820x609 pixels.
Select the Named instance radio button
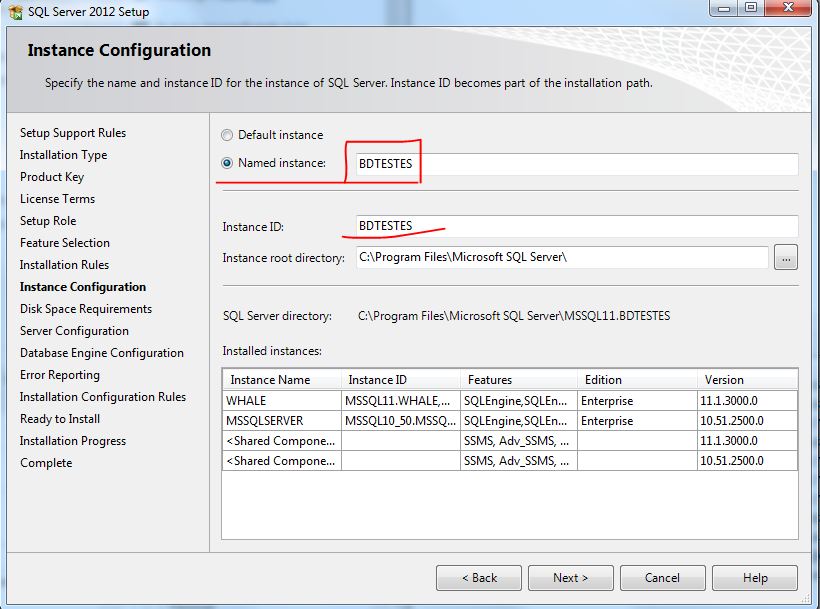pos(226,163)
